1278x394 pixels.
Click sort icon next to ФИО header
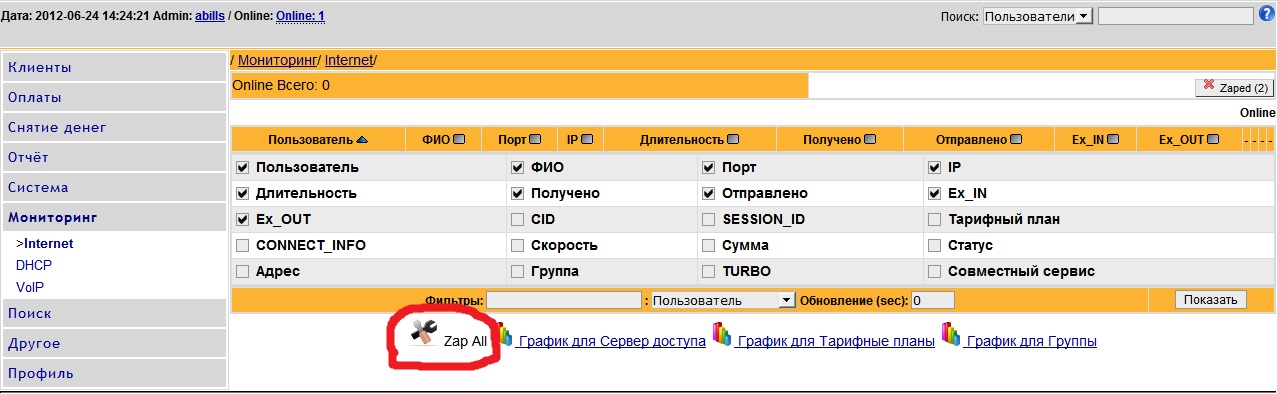(x=459, y=139)
